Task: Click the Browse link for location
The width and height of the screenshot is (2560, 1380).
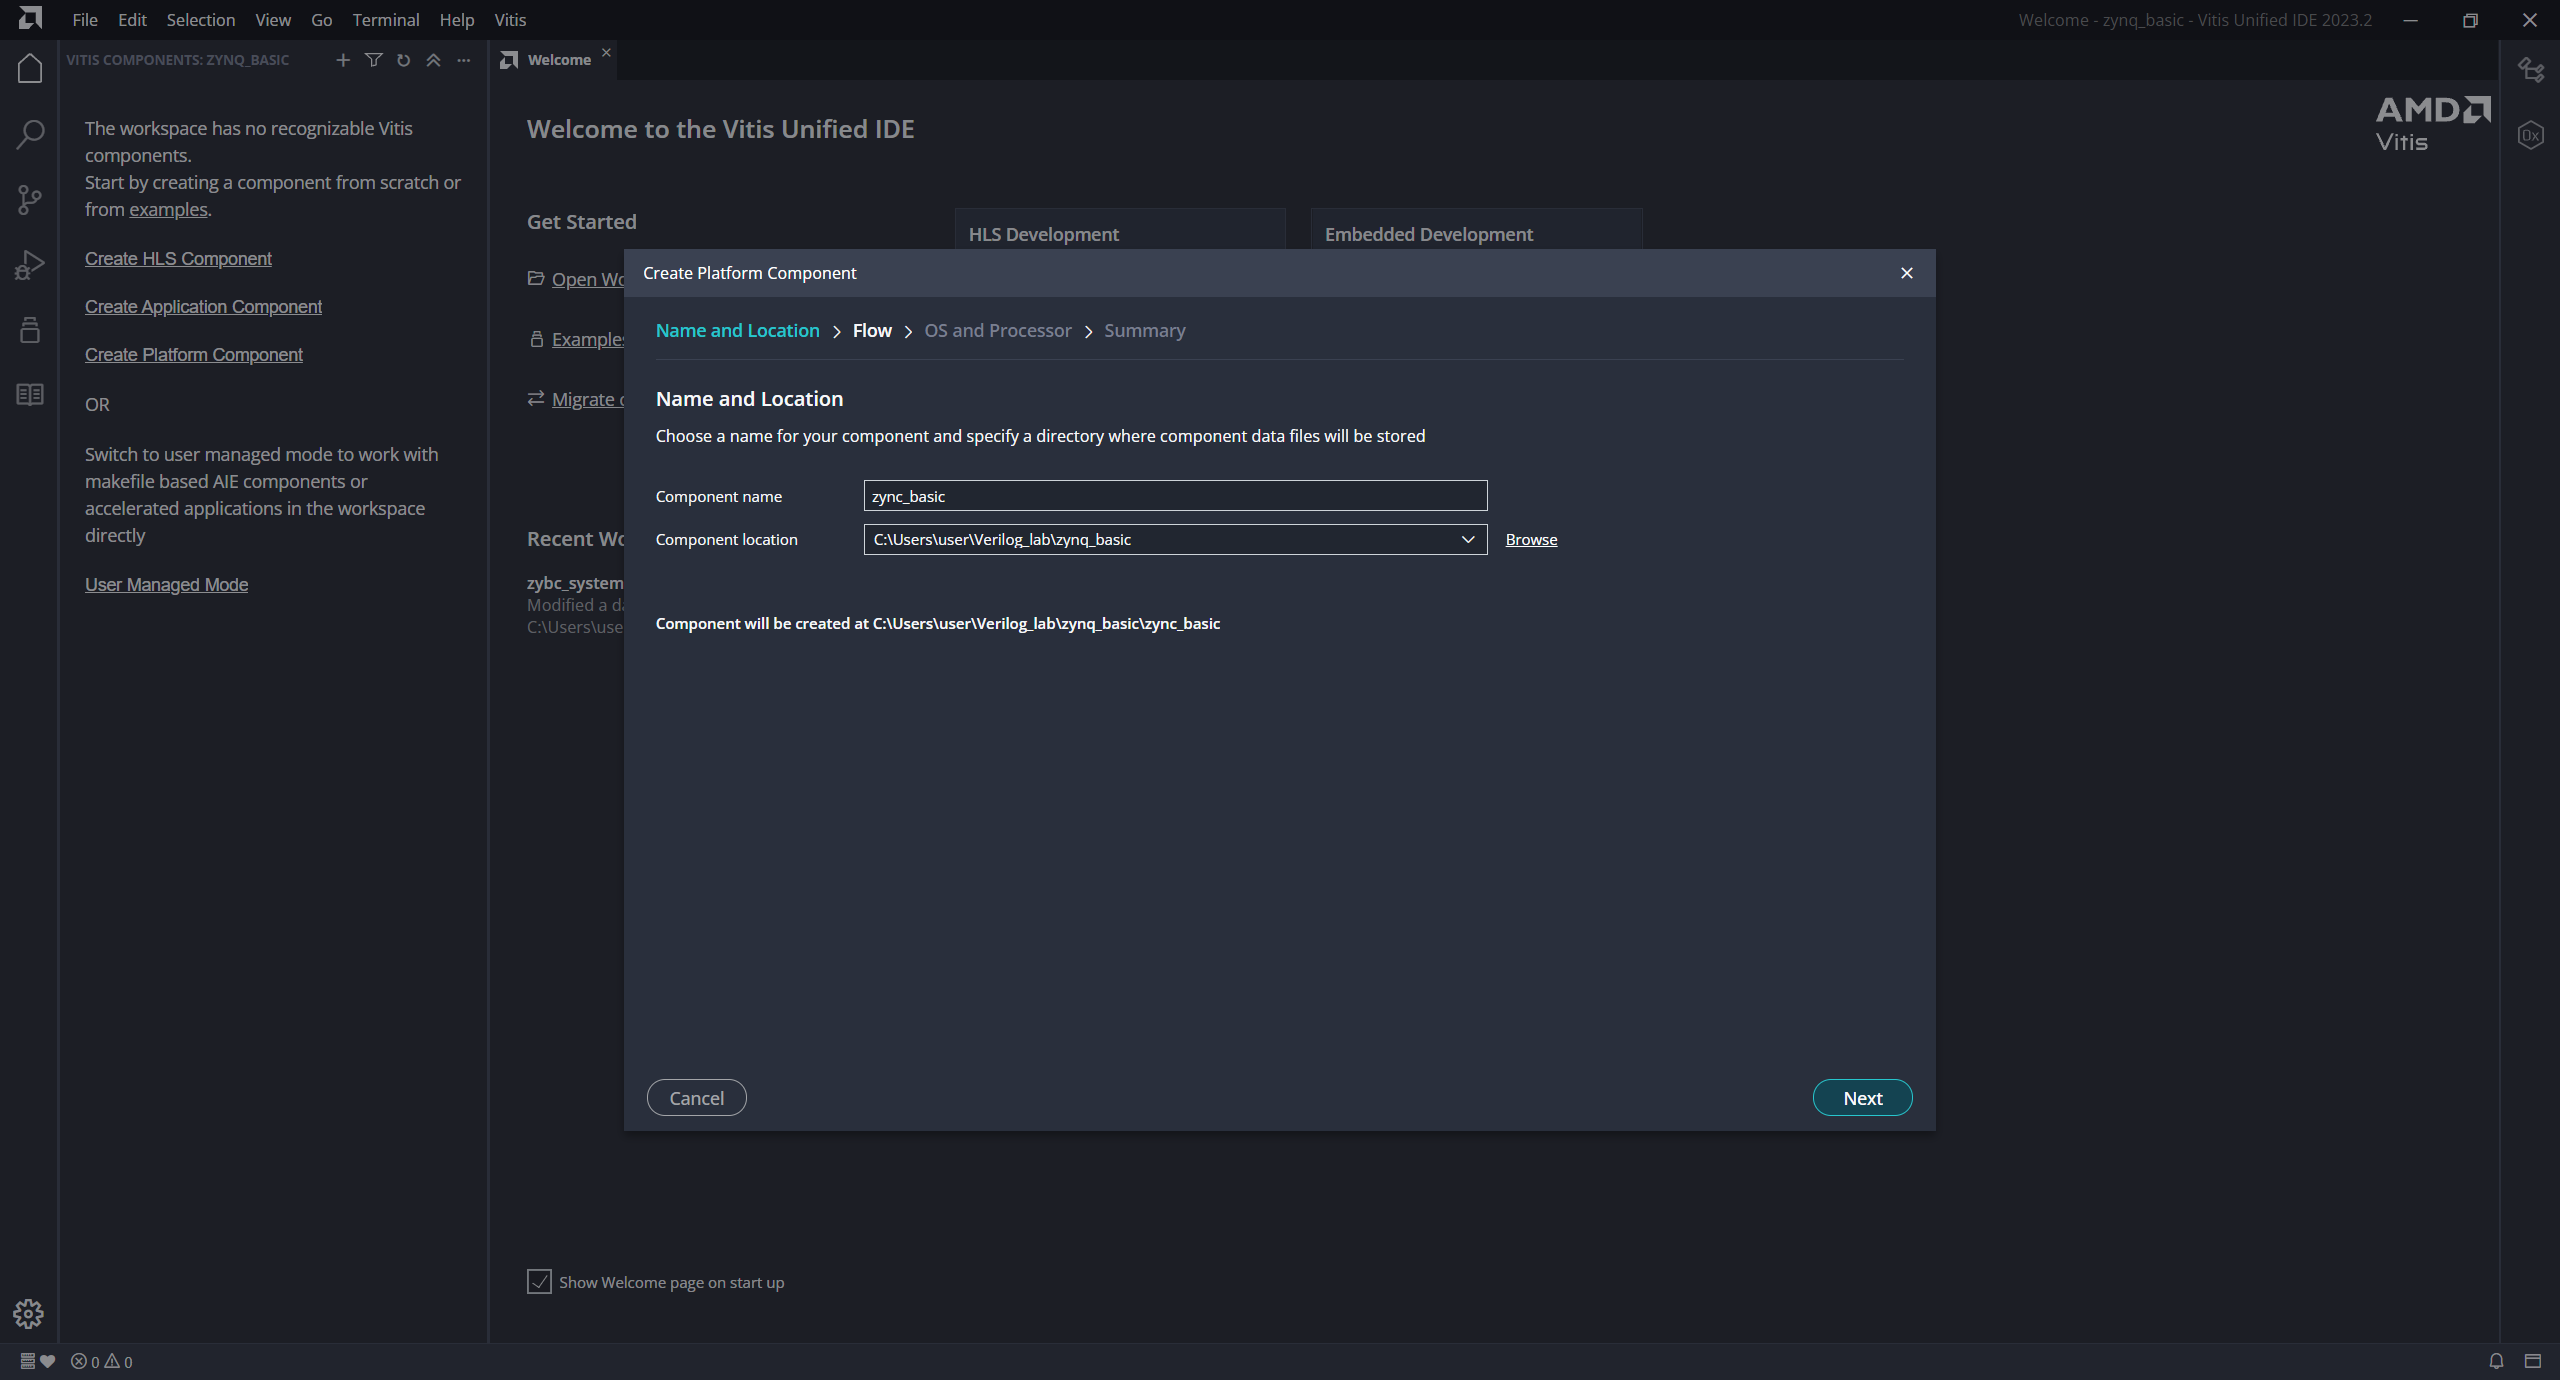Action: [x=1531, y=540]
